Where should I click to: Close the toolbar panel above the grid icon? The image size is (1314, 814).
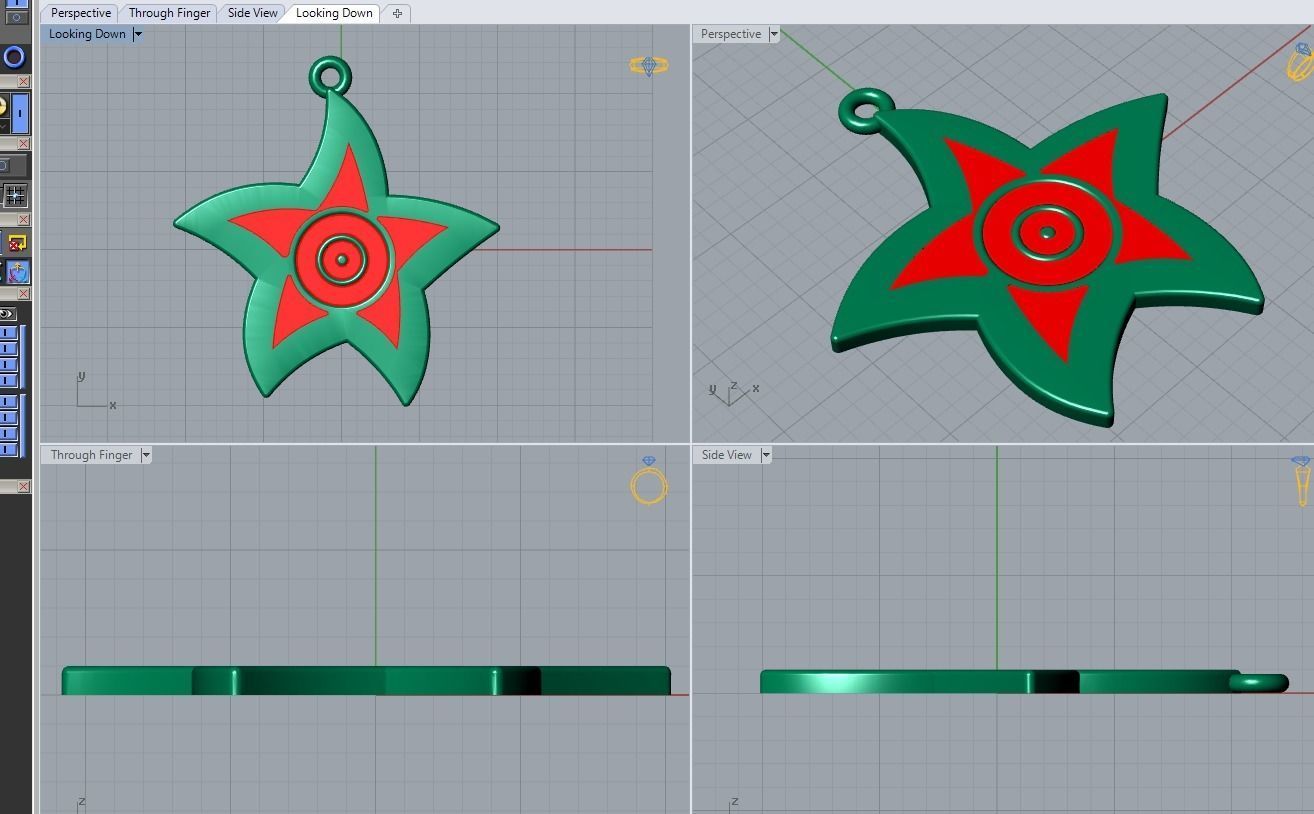pos(23,144)
